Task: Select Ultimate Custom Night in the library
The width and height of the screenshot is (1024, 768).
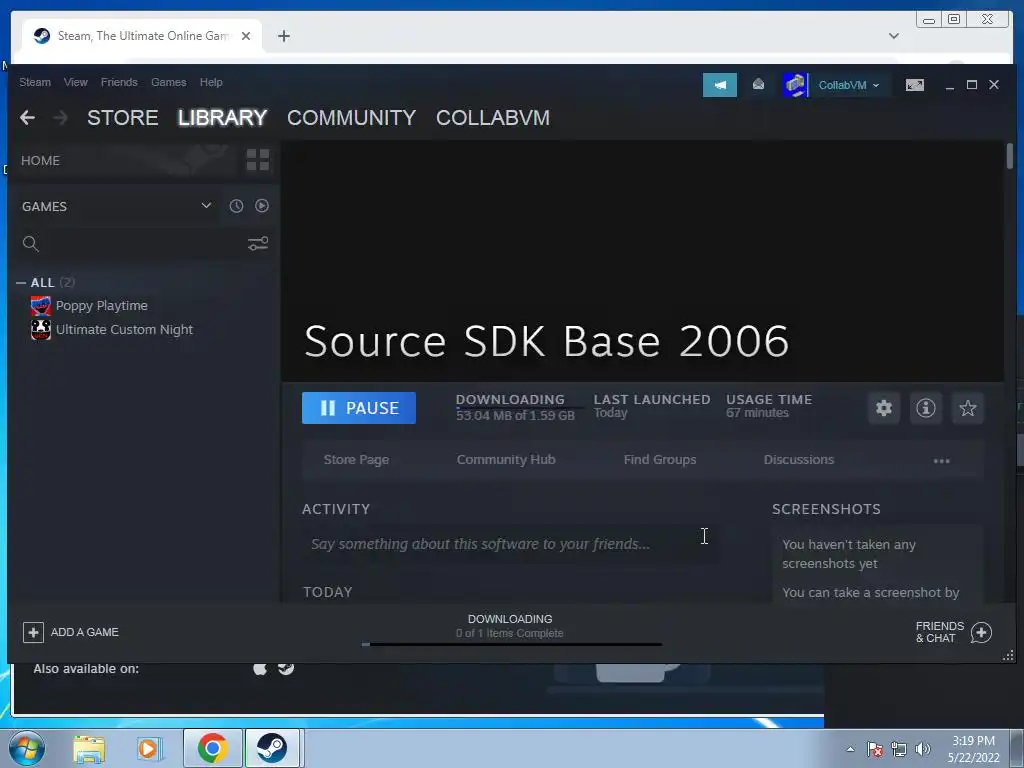Action: [124, 329]
